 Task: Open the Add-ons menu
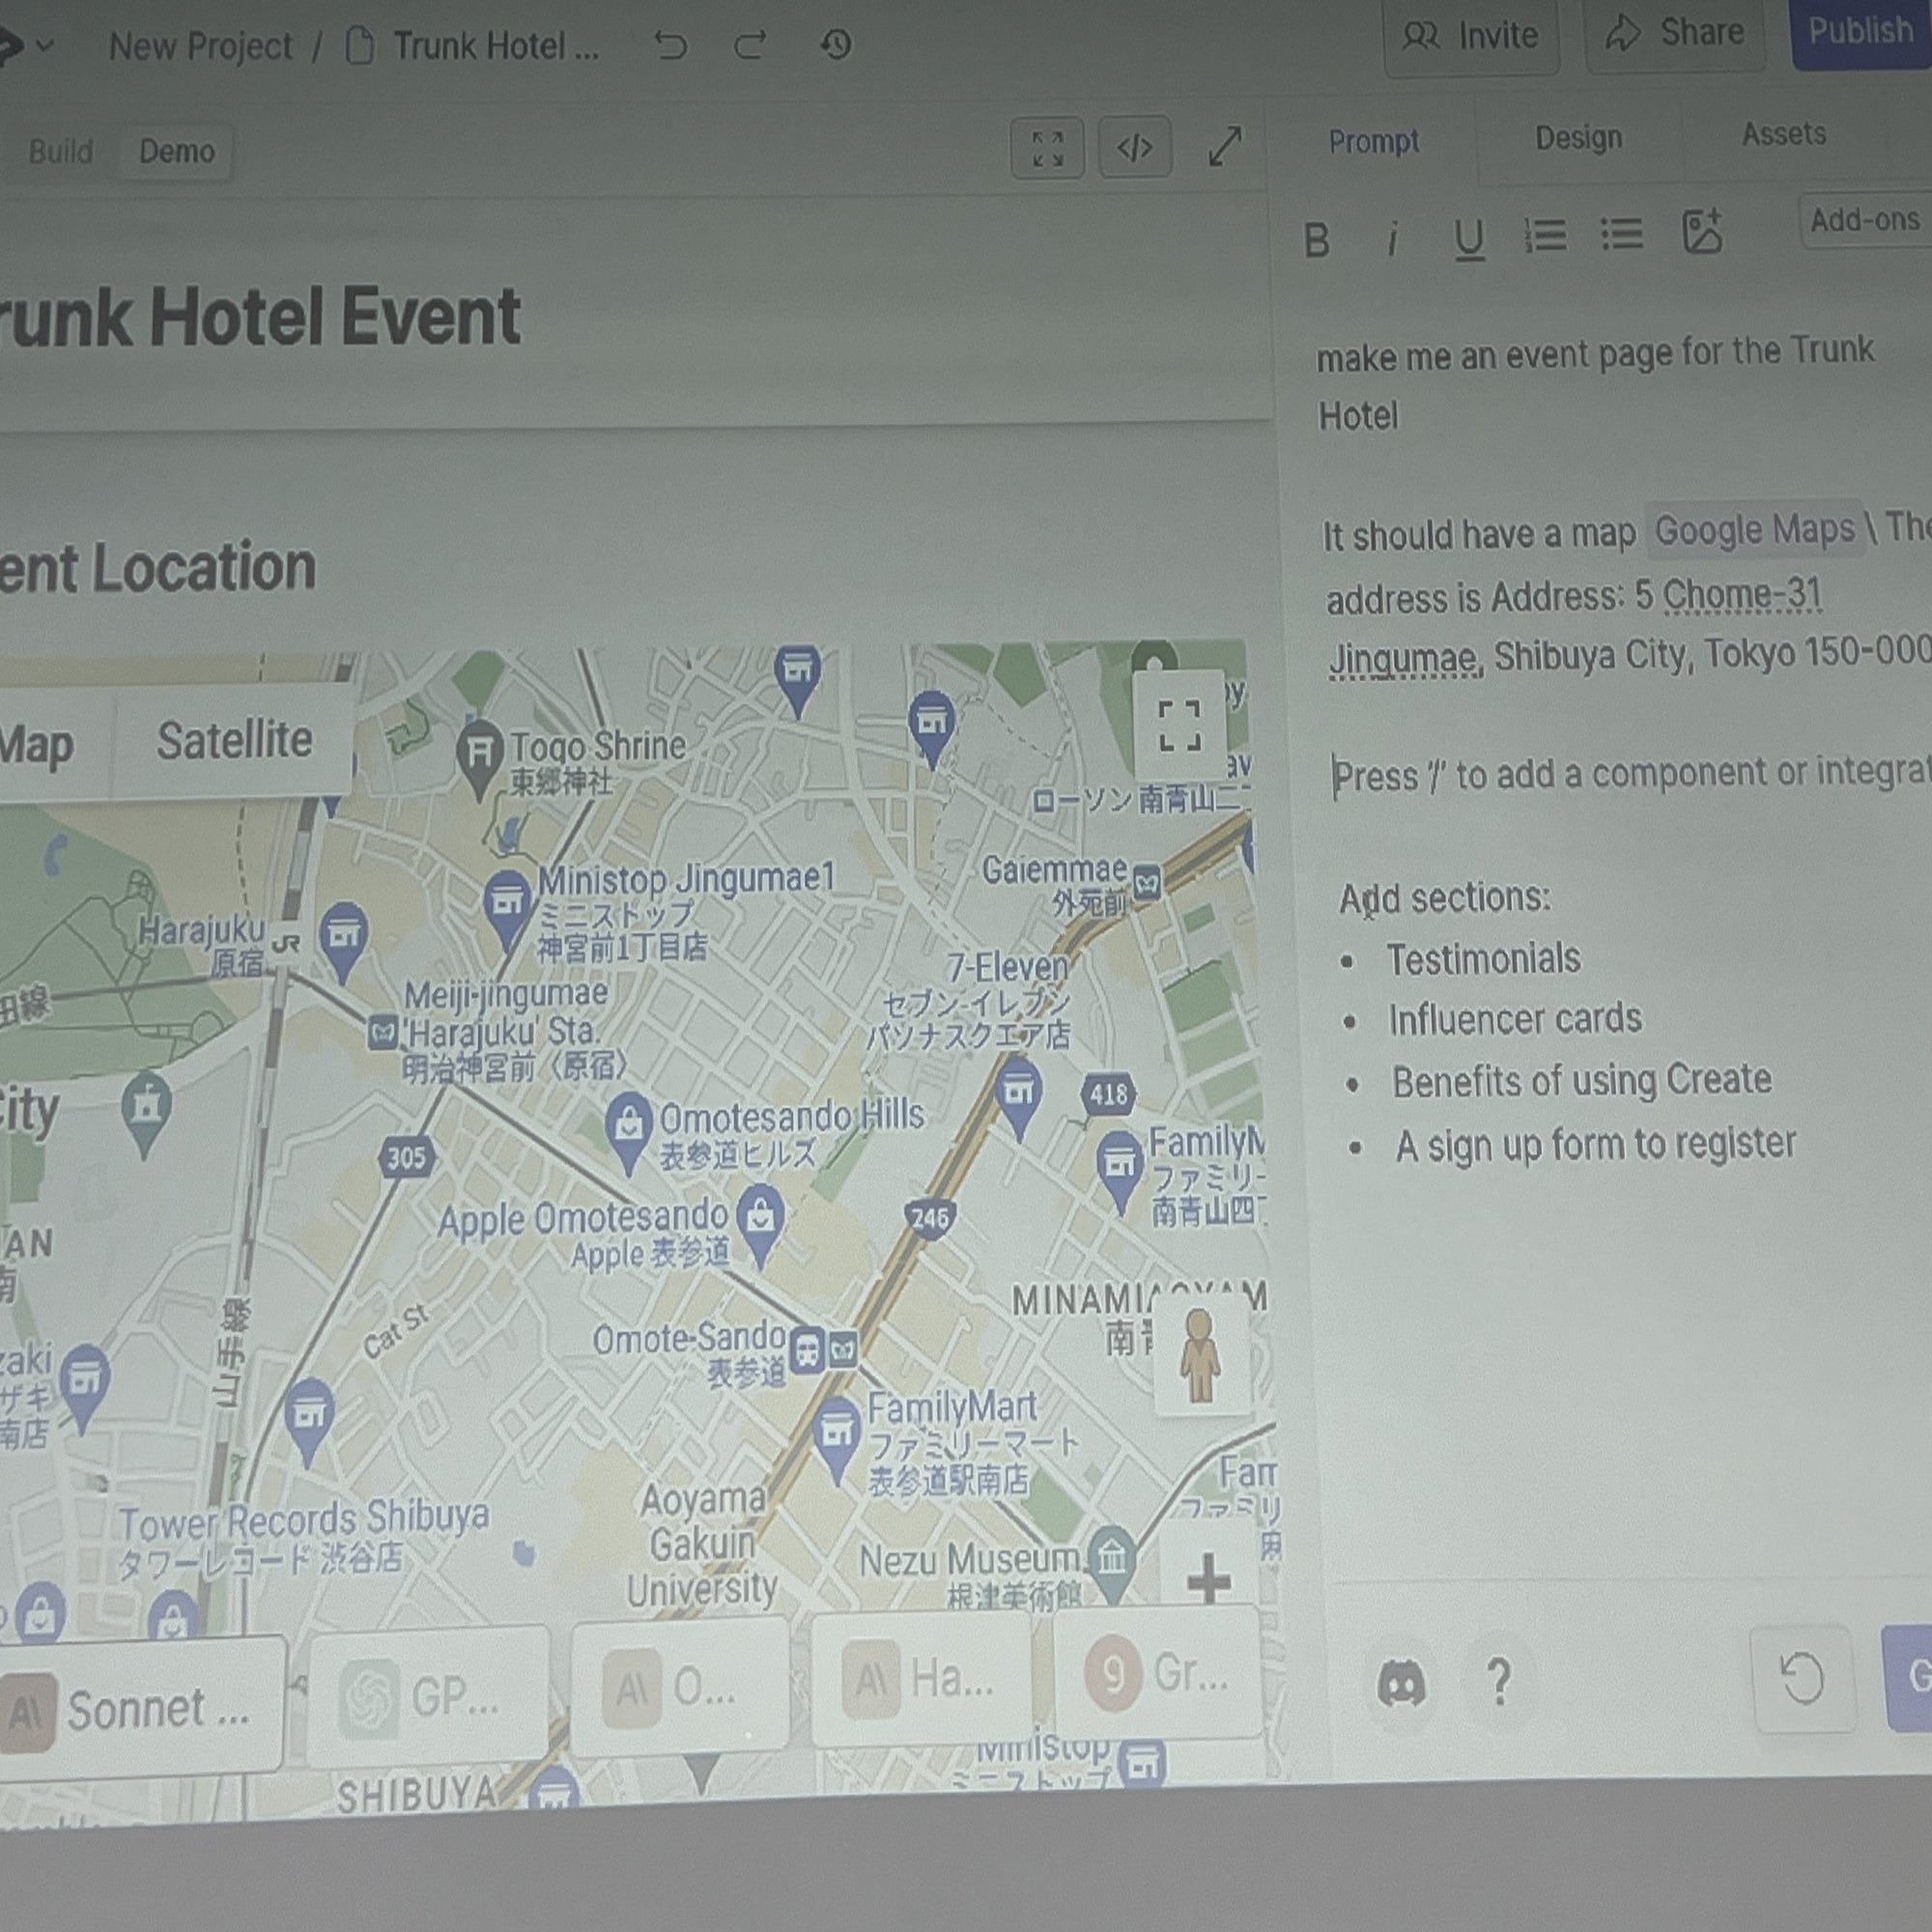[x=1866, y=220]
